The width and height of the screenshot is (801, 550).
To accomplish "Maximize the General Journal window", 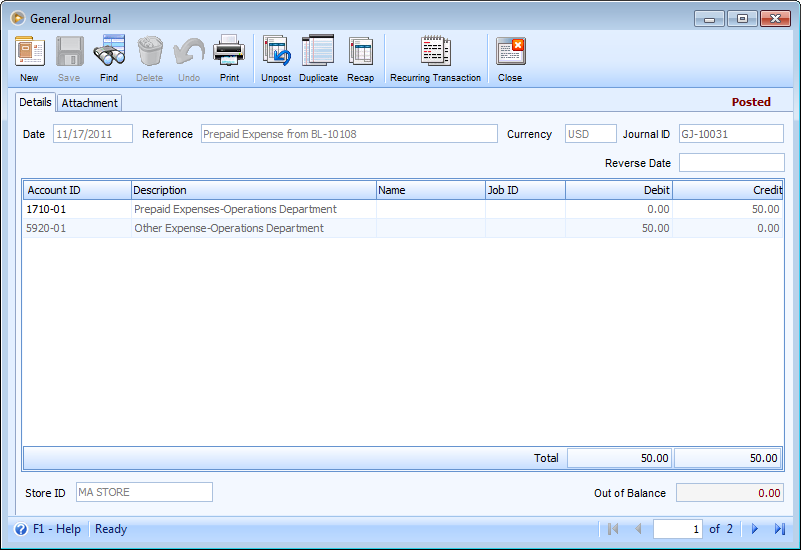I will click(x=742, y=19).
